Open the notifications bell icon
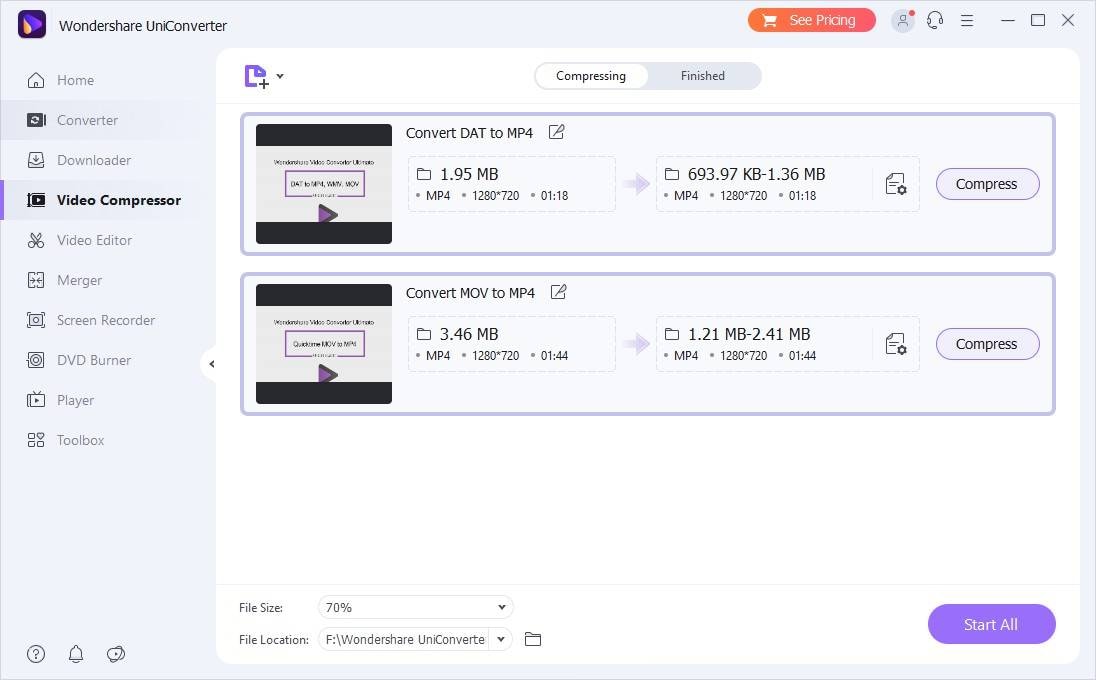 click(76, 654)
